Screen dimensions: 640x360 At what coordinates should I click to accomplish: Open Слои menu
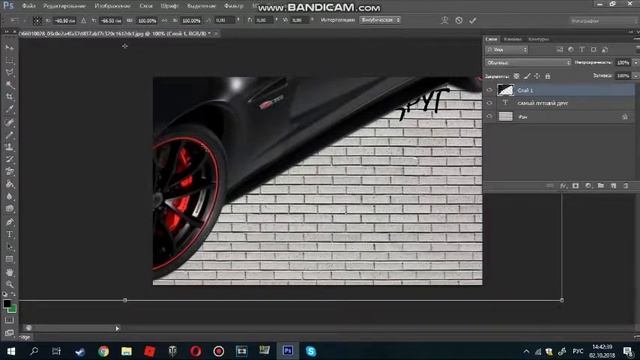click(x=146, y=6)
